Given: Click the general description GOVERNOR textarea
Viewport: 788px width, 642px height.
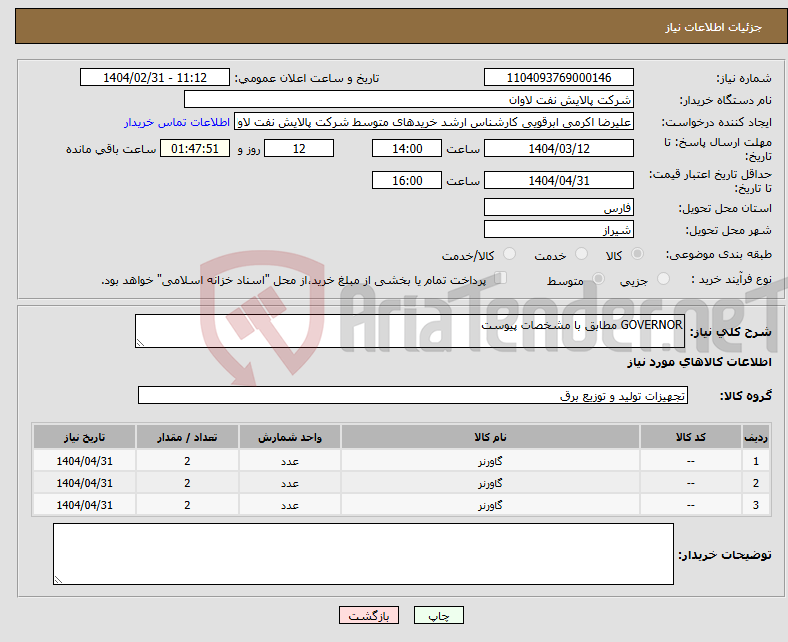Looking at the screenshot, I should tap(410, 331).
